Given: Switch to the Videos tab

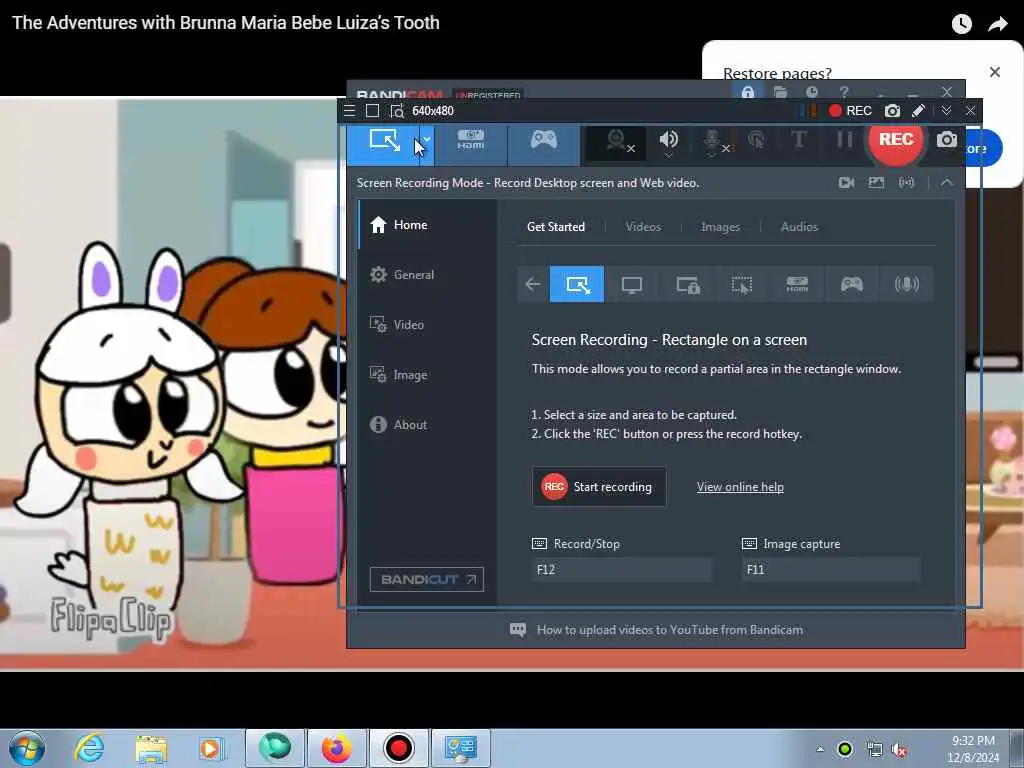Looking at the screenshot, I should (x=643, y=227).
